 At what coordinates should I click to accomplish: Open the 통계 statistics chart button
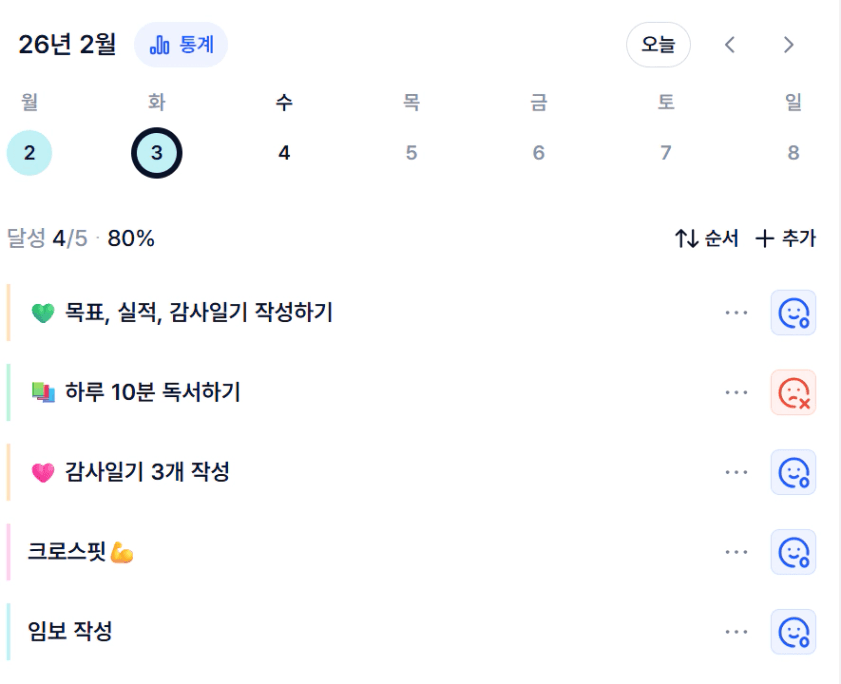click(x=181, y=45)
